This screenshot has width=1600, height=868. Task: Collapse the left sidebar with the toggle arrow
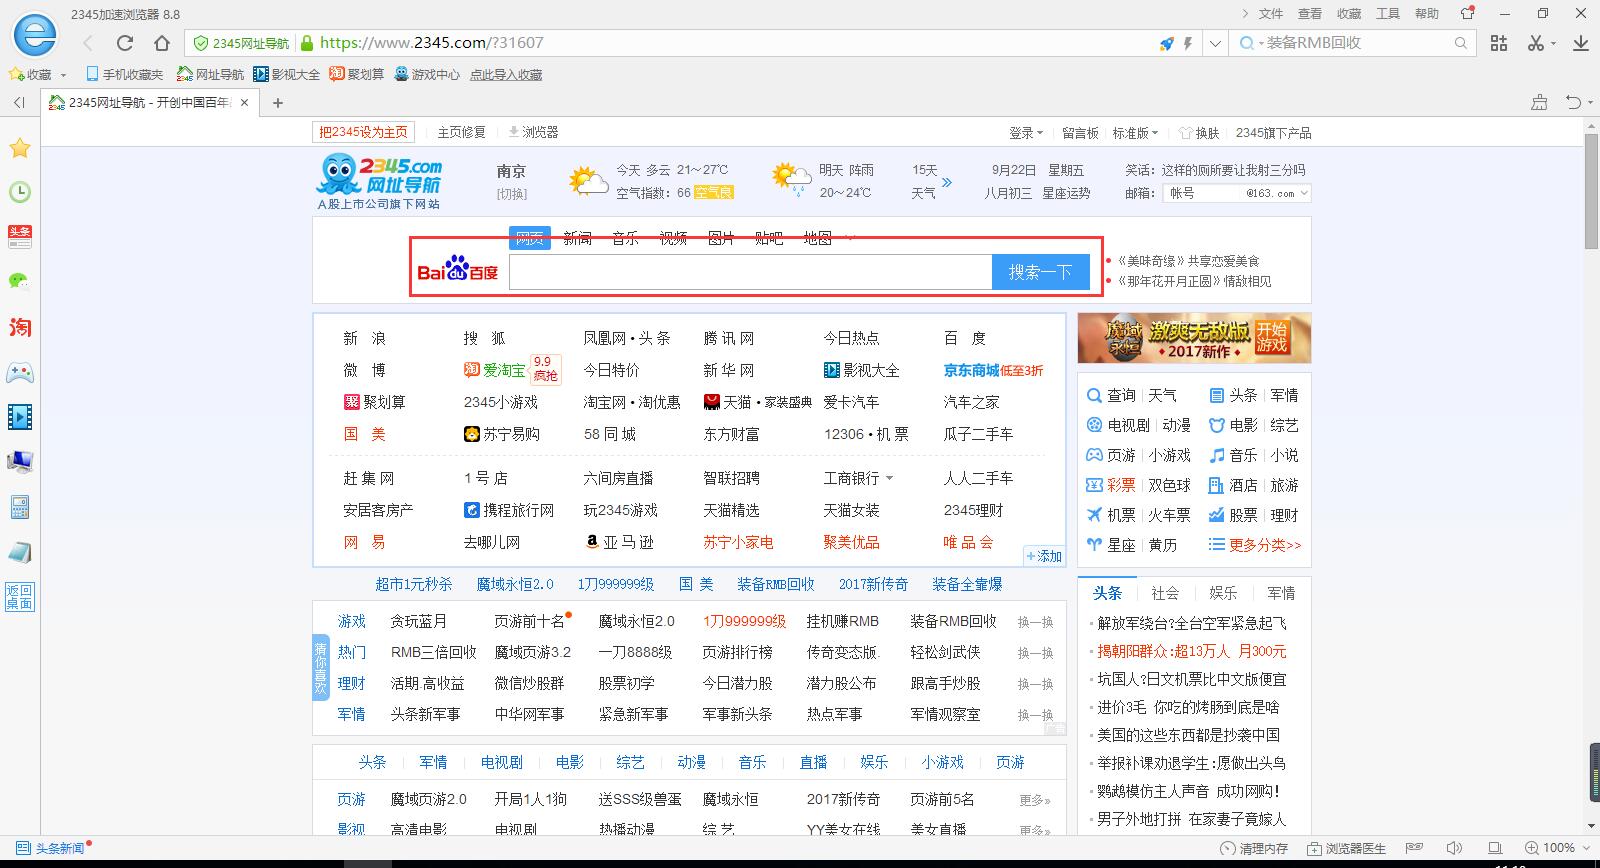point(19,102)
